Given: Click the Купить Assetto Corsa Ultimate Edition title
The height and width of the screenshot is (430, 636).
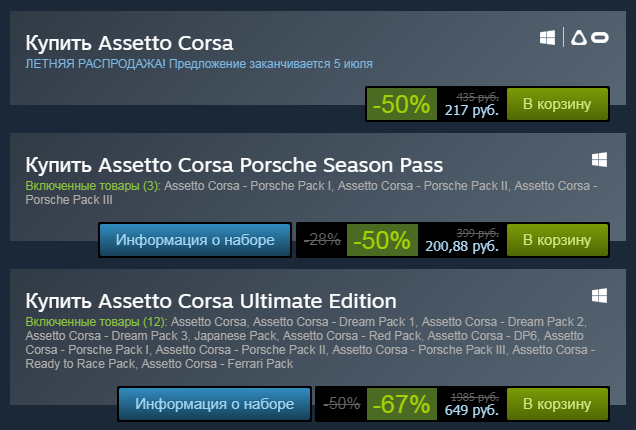Looking at the screenshot, I should tap(211, 301).
